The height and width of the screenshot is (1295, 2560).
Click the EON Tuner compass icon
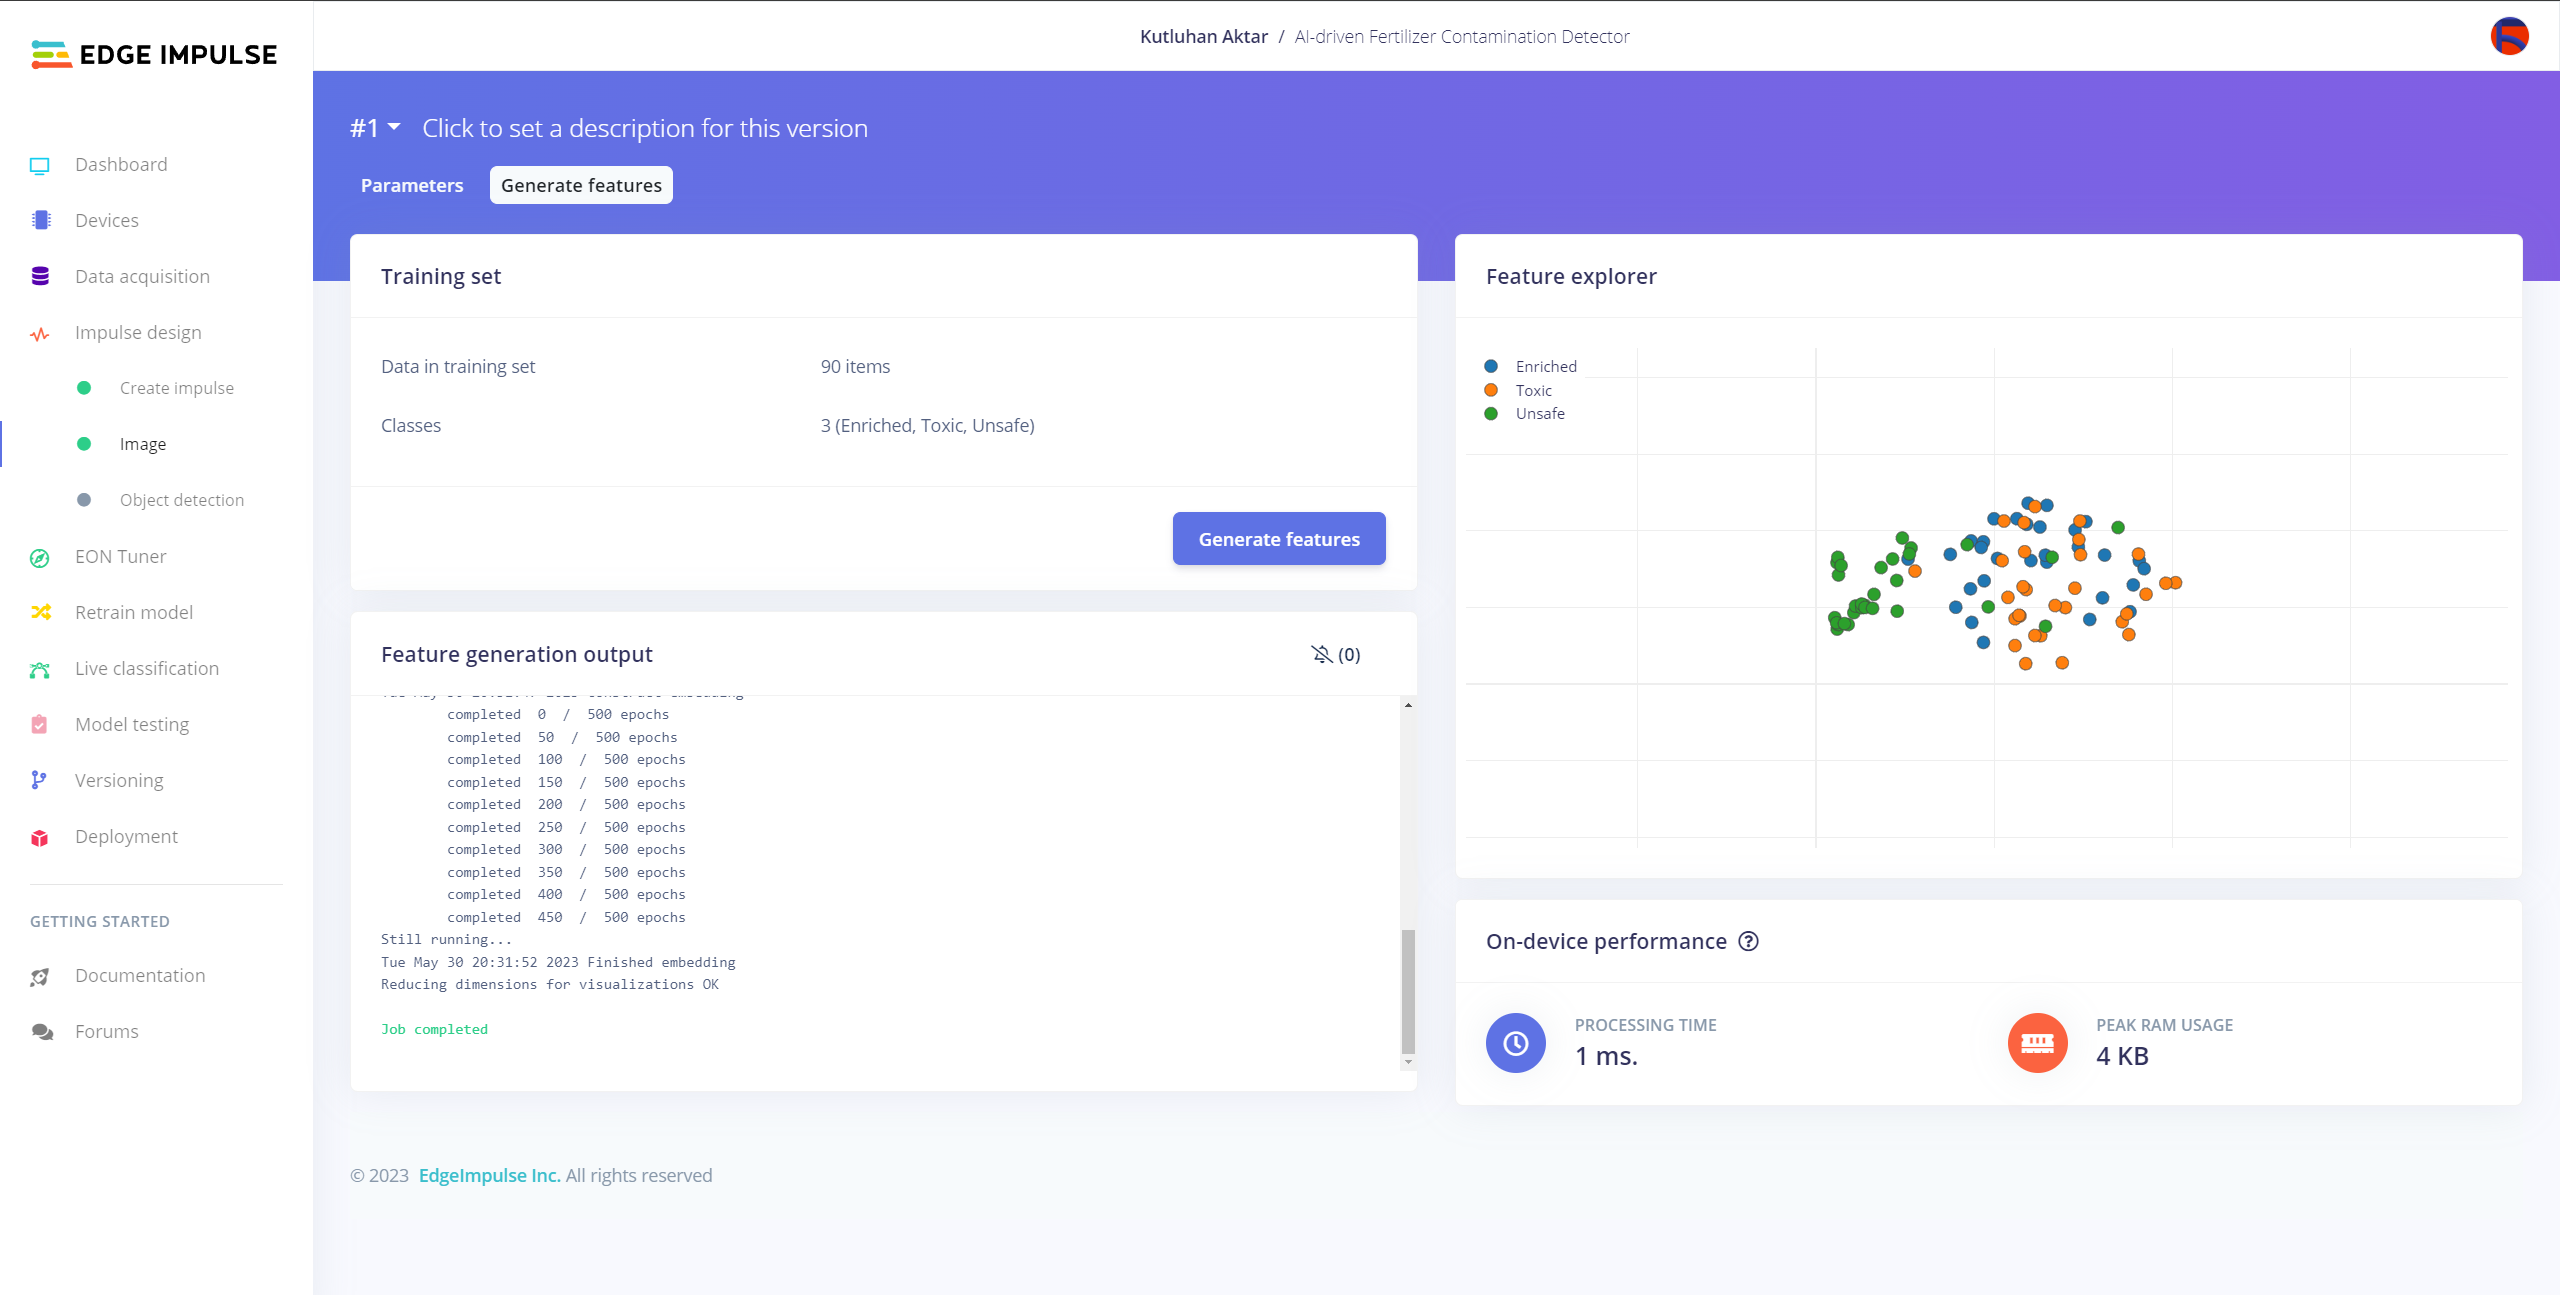40,558
